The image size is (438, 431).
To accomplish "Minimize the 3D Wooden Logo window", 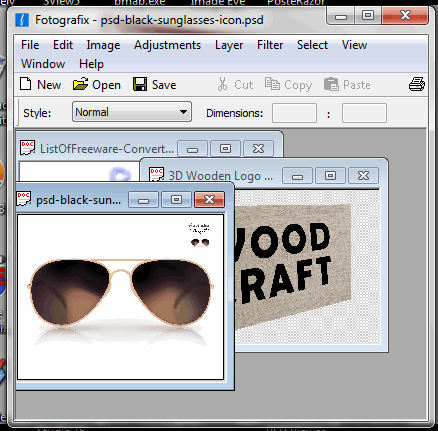I will (x=297, y=176).
